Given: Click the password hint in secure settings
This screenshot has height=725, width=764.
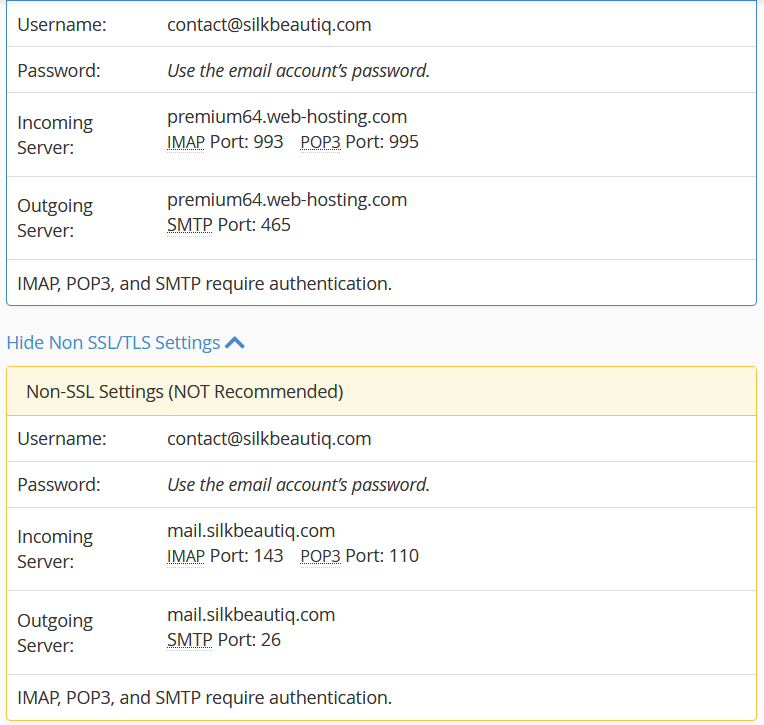Looking at the screenshot, I should [x=298, y=71].
